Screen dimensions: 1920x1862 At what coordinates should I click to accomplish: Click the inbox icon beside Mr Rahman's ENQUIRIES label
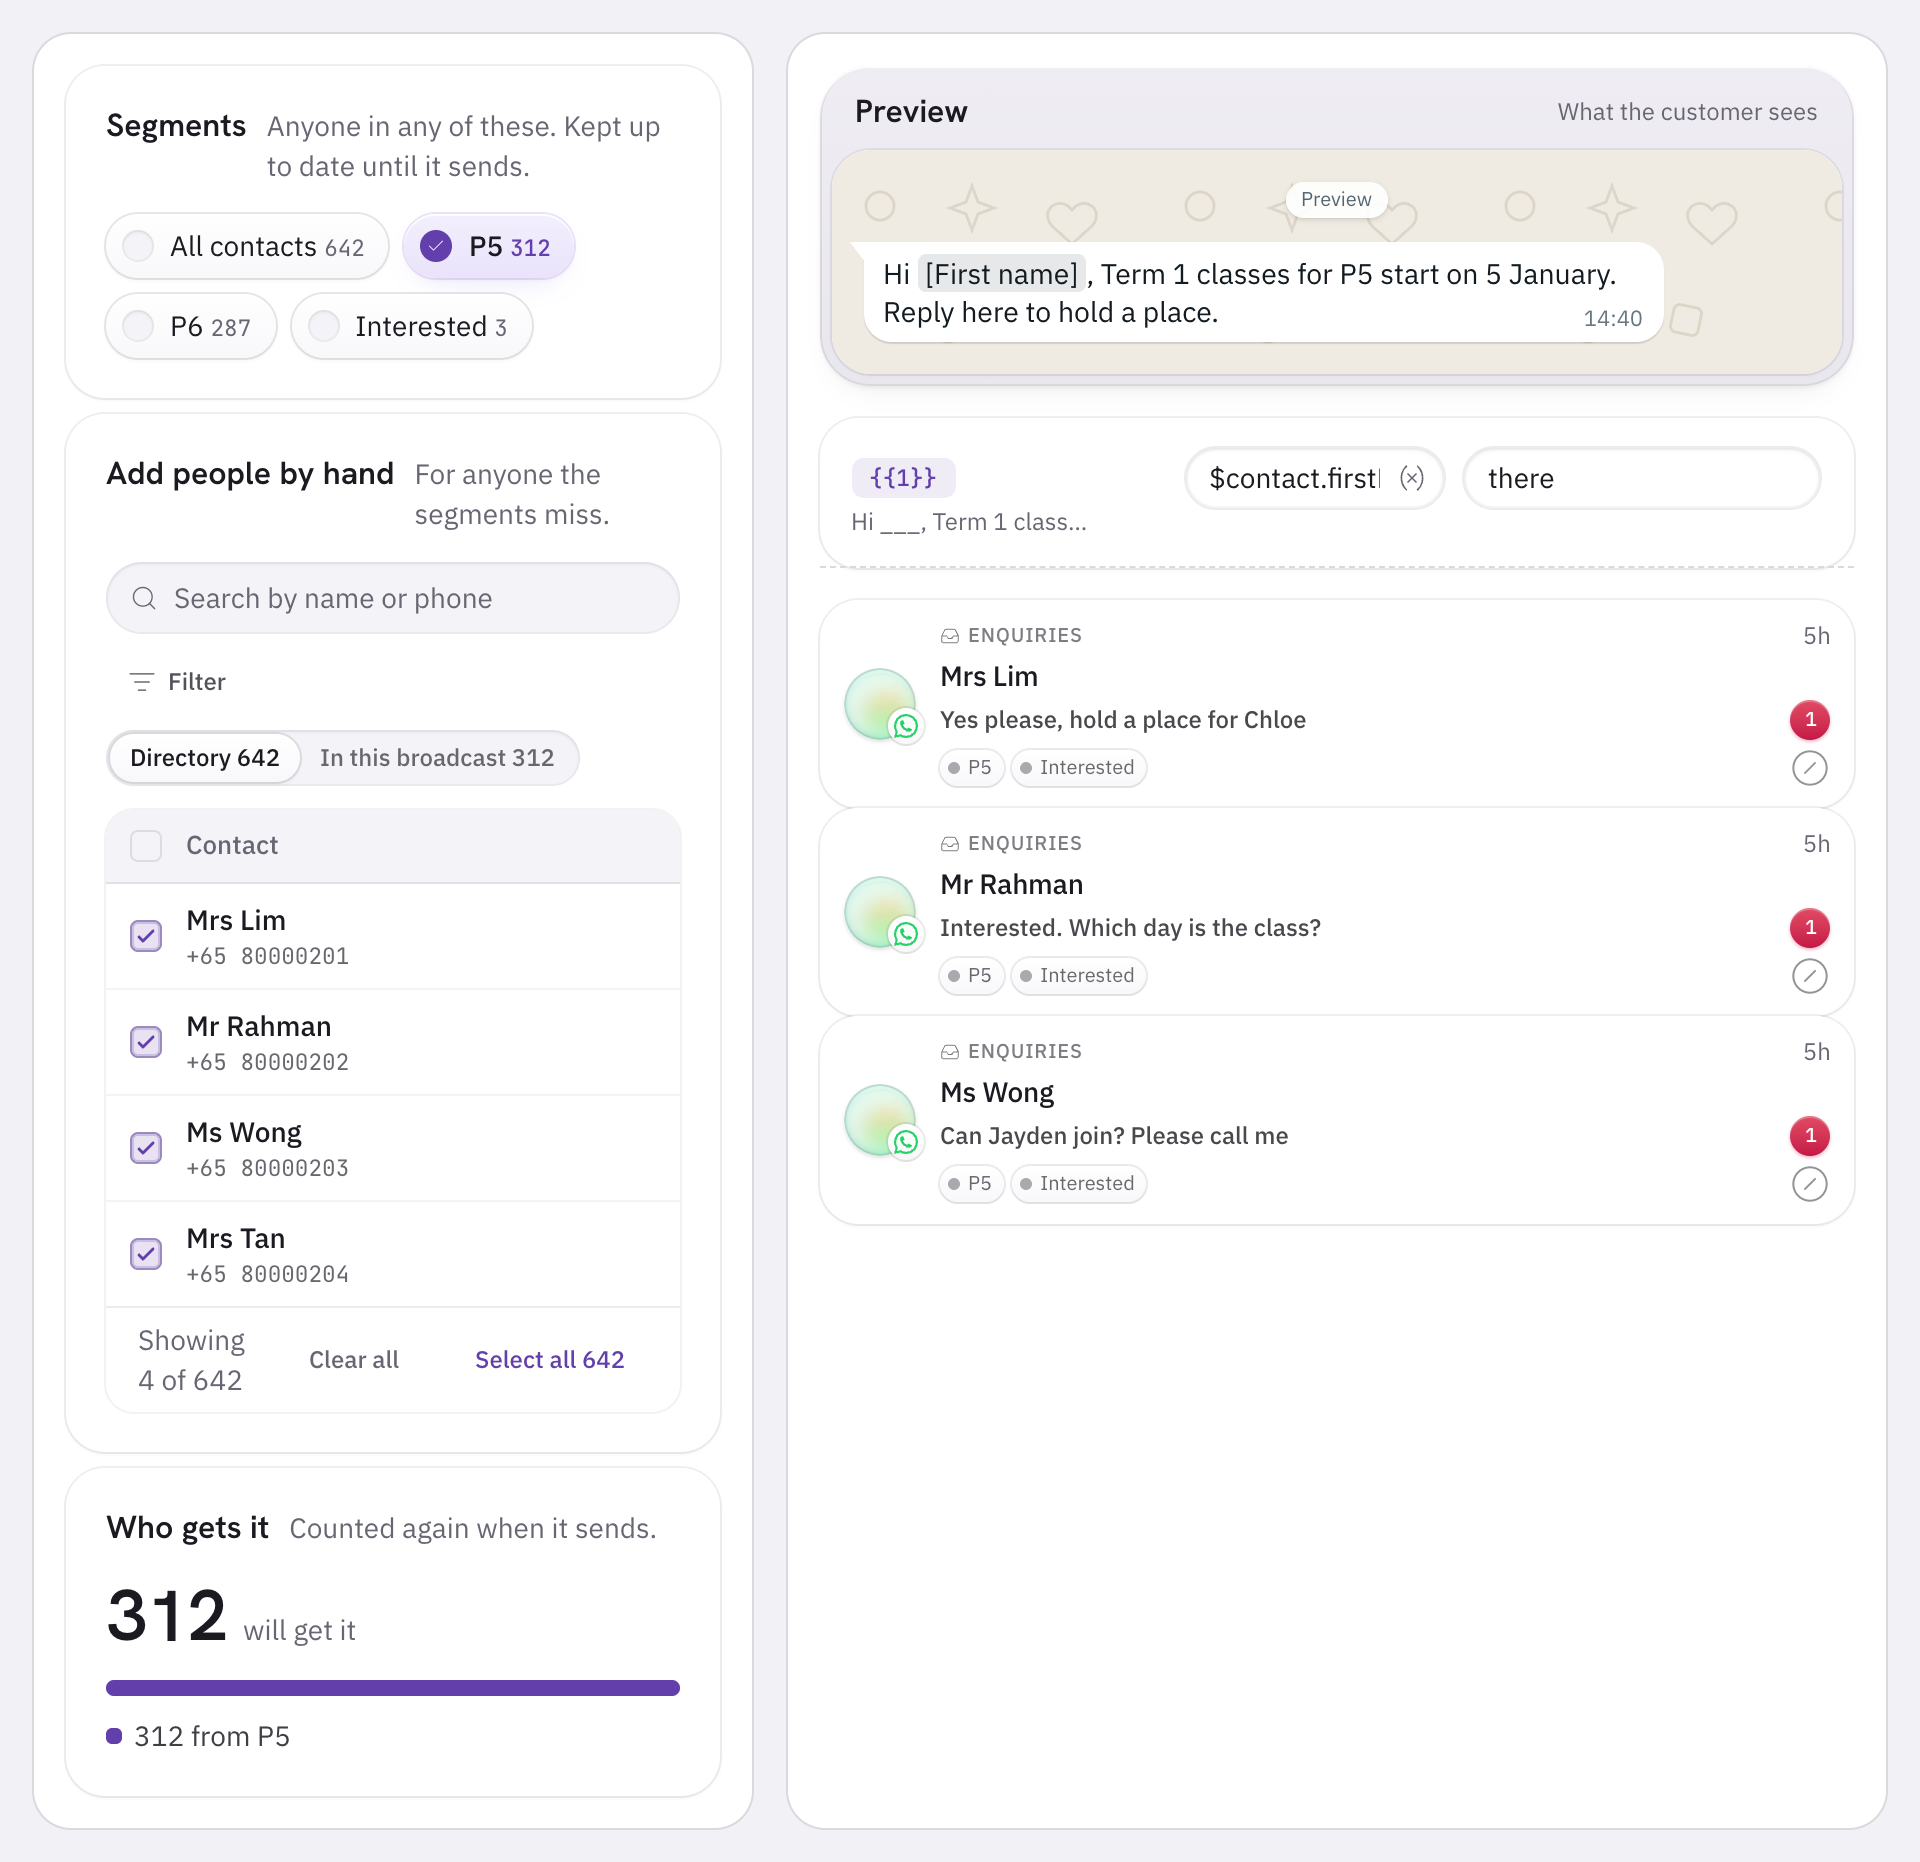(x=950, y=844)
